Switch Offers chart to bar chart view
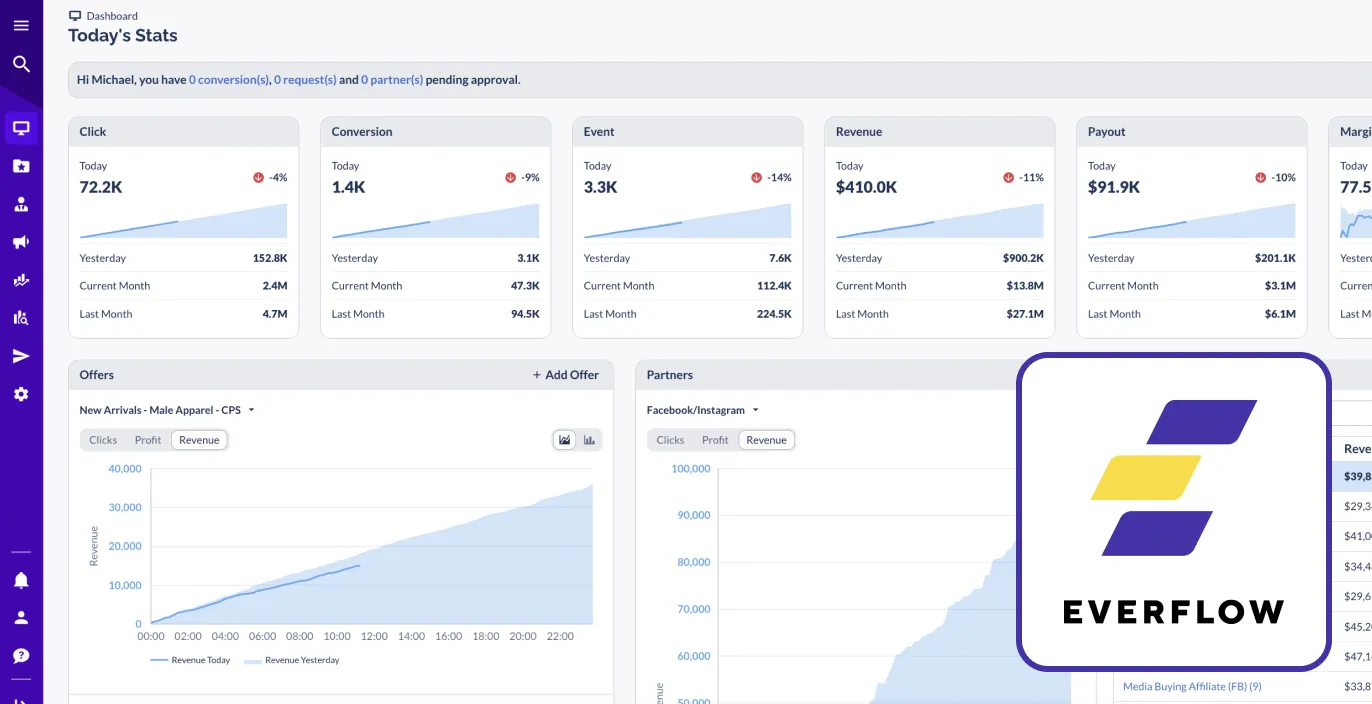Image resolution: width=1372 pixels, height=704 pixels. click(x=590, y=440)
